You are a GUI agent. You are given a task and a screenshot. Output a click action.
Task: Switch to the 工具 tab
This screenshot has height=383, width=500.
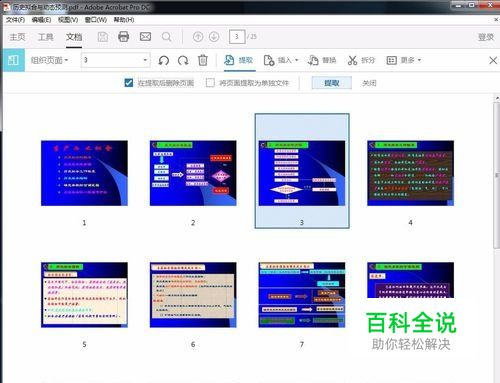coord(46,37)
